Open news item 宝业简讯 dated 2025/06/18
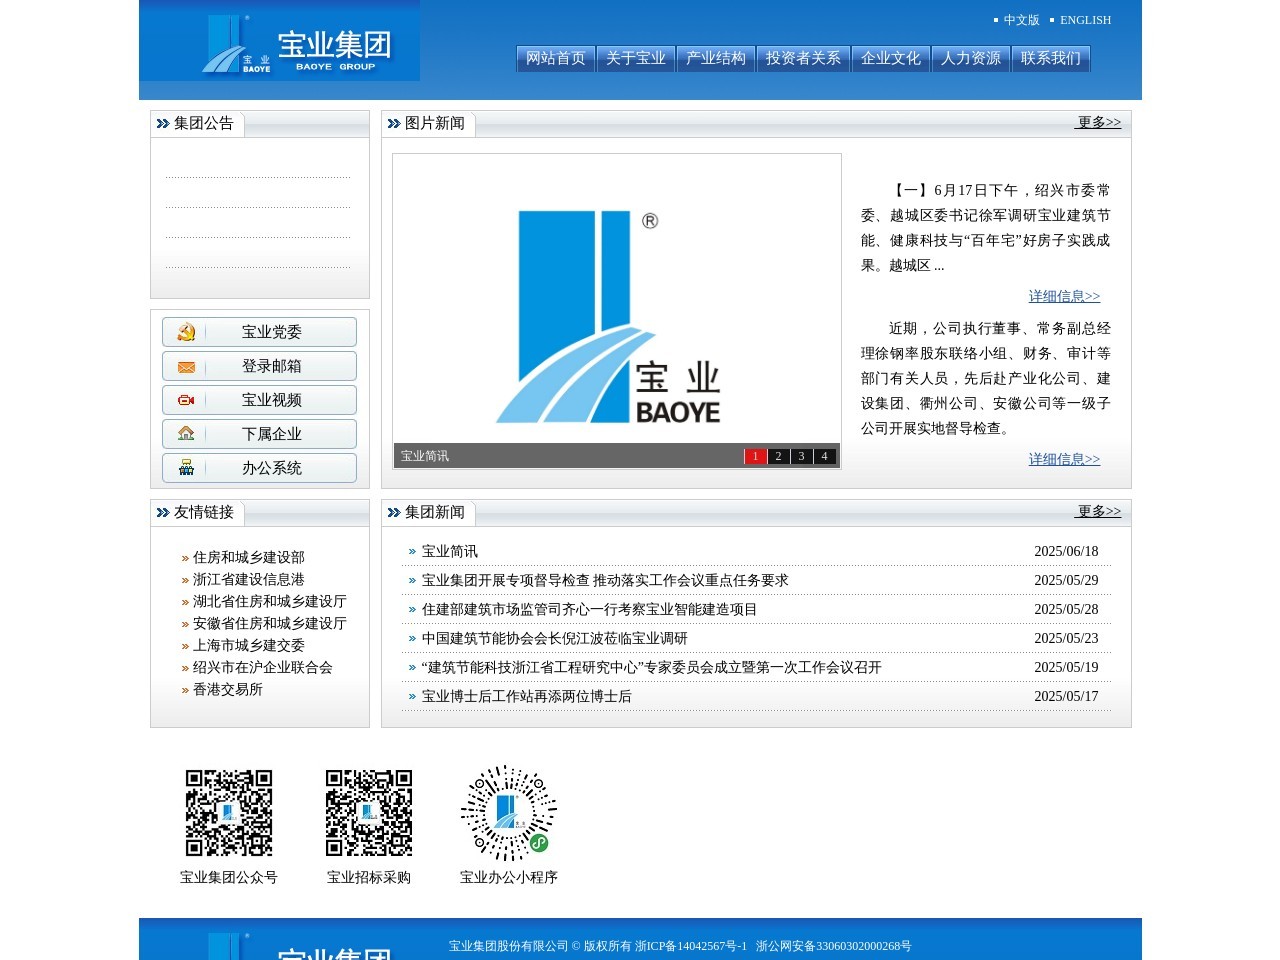The width and height of the screenshot is (1280, 960). (449, 551)
